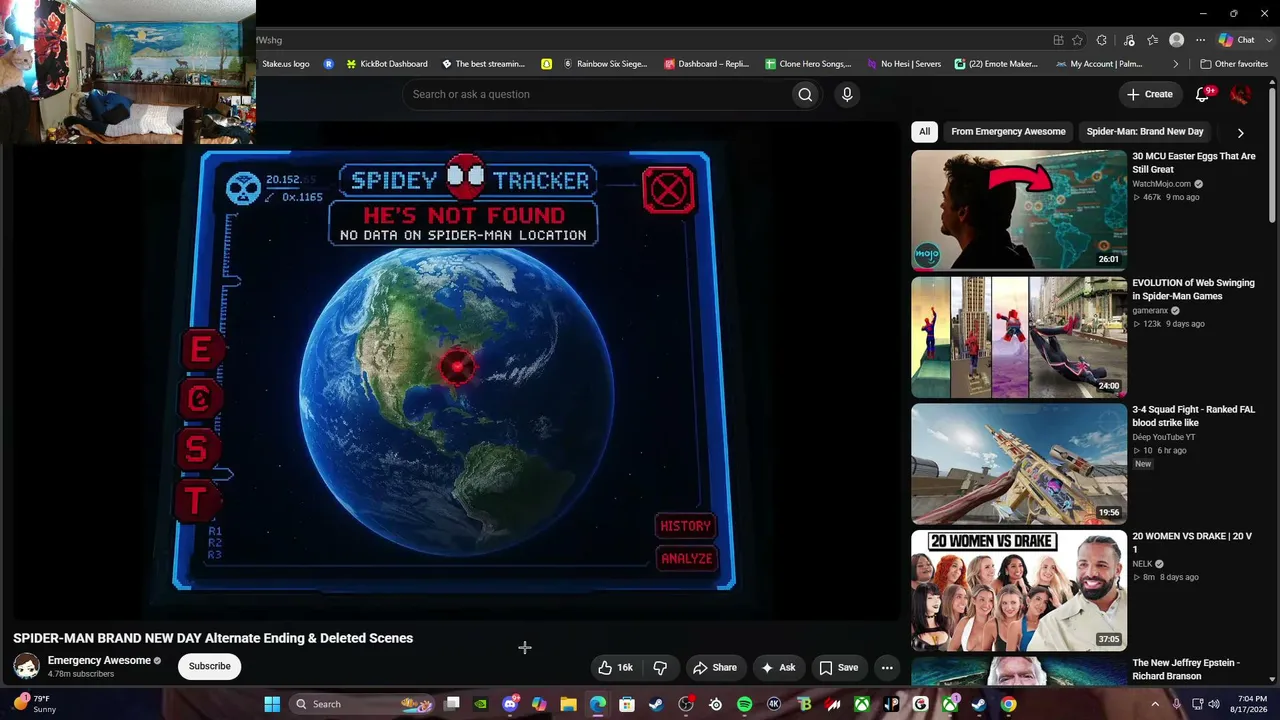
Task: Select the Spider-Man: Brand New Day chip
Action: click(x=1145, y=131)
